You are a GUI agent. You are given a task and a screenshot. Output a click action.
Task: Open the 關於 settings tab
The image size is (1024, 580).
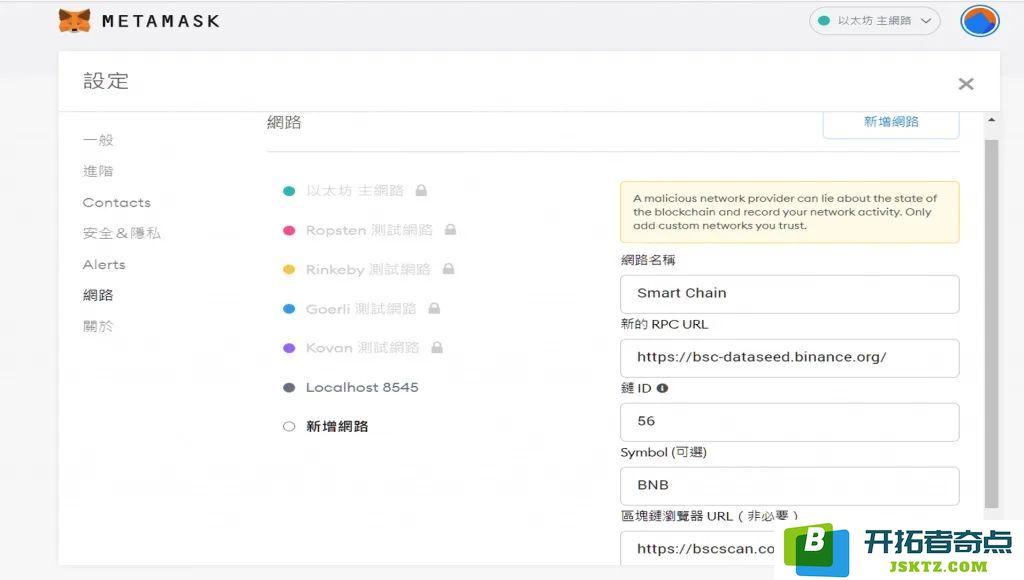pyautogui.click(x=98, y=326)
